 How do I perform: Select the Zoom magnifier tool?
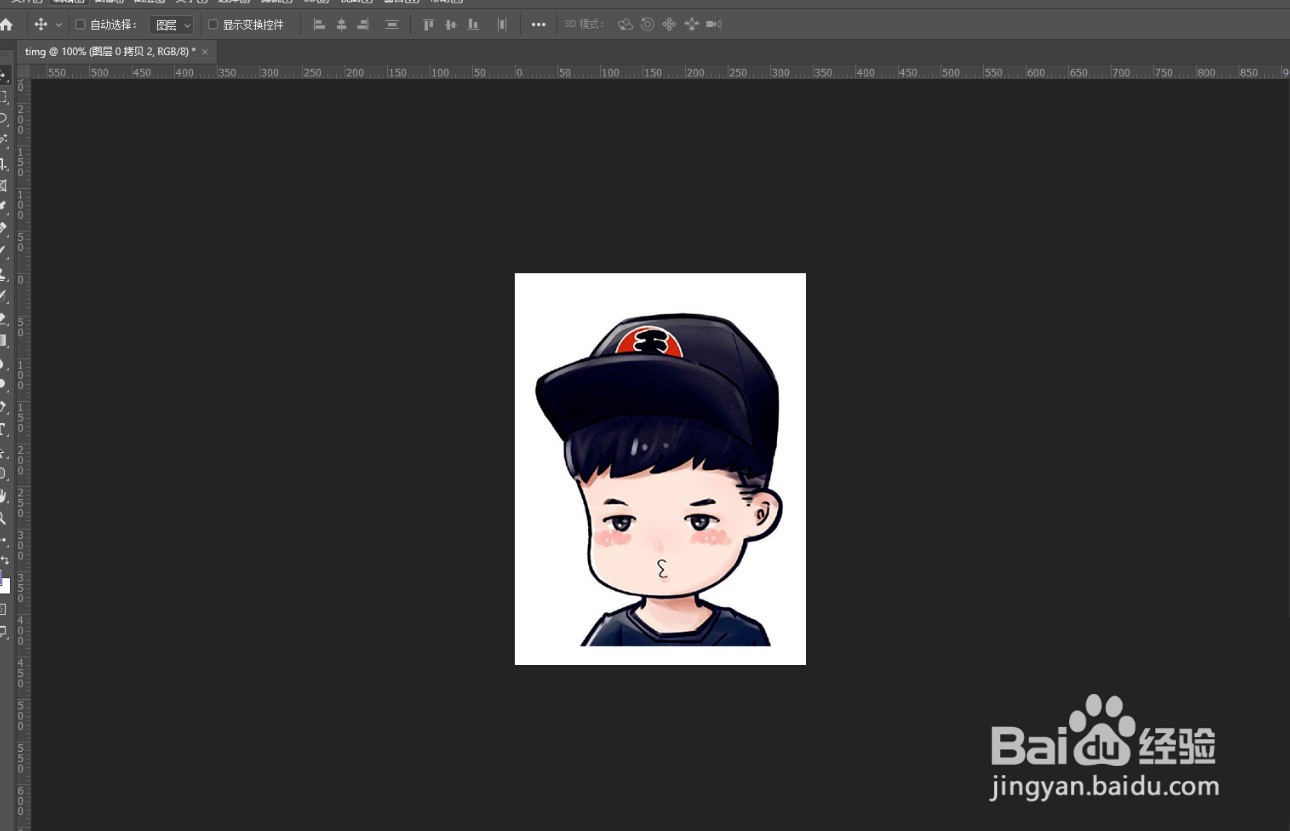[x=4, y=518]
